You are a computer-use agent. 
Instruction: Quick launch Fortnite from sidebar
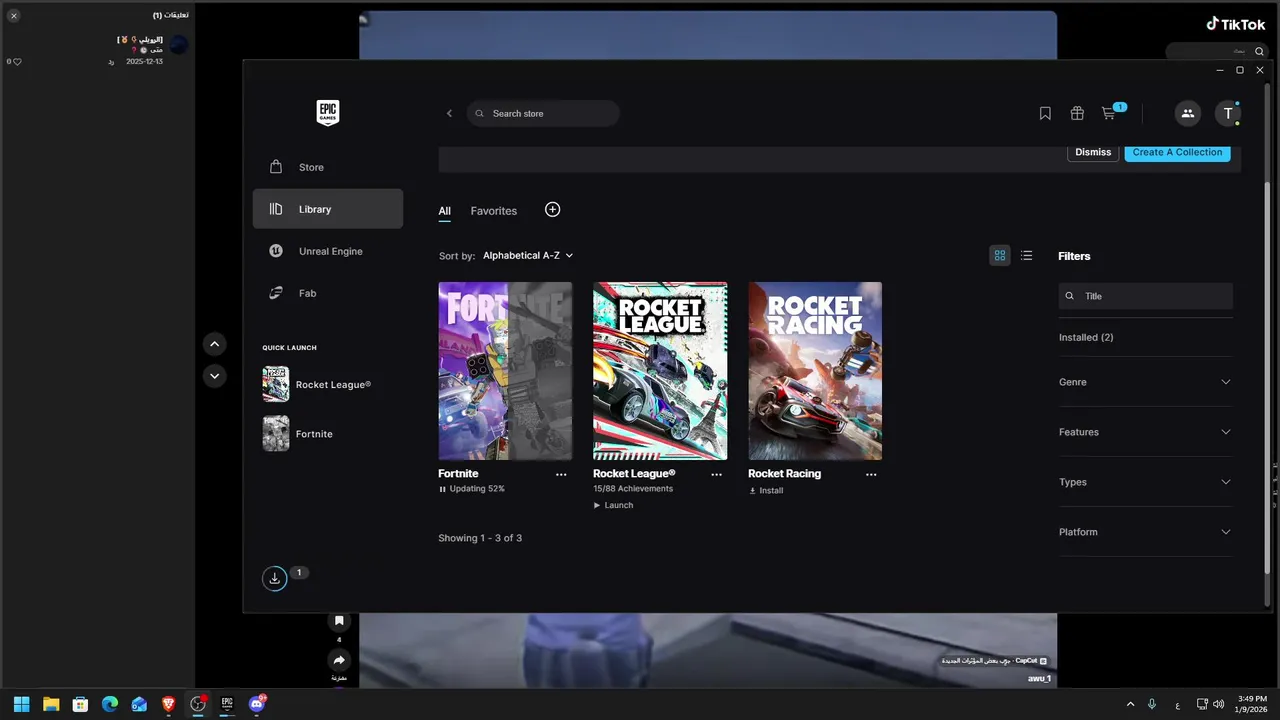point(298,434)
